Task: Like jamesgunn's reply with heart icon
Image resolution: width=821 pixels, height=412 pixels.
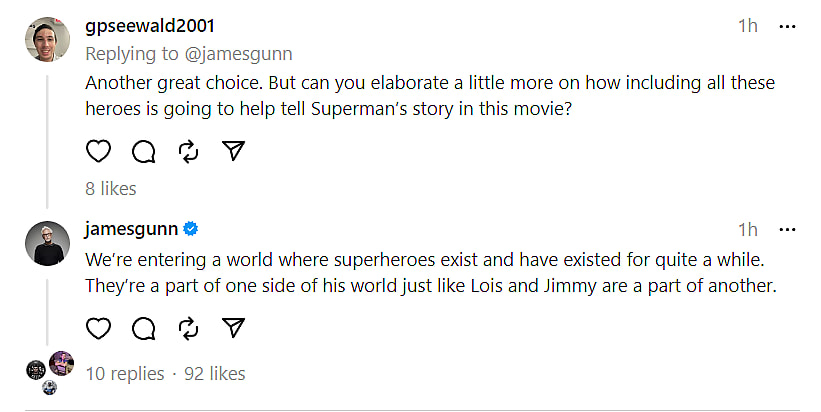Action: pos(98,328)
